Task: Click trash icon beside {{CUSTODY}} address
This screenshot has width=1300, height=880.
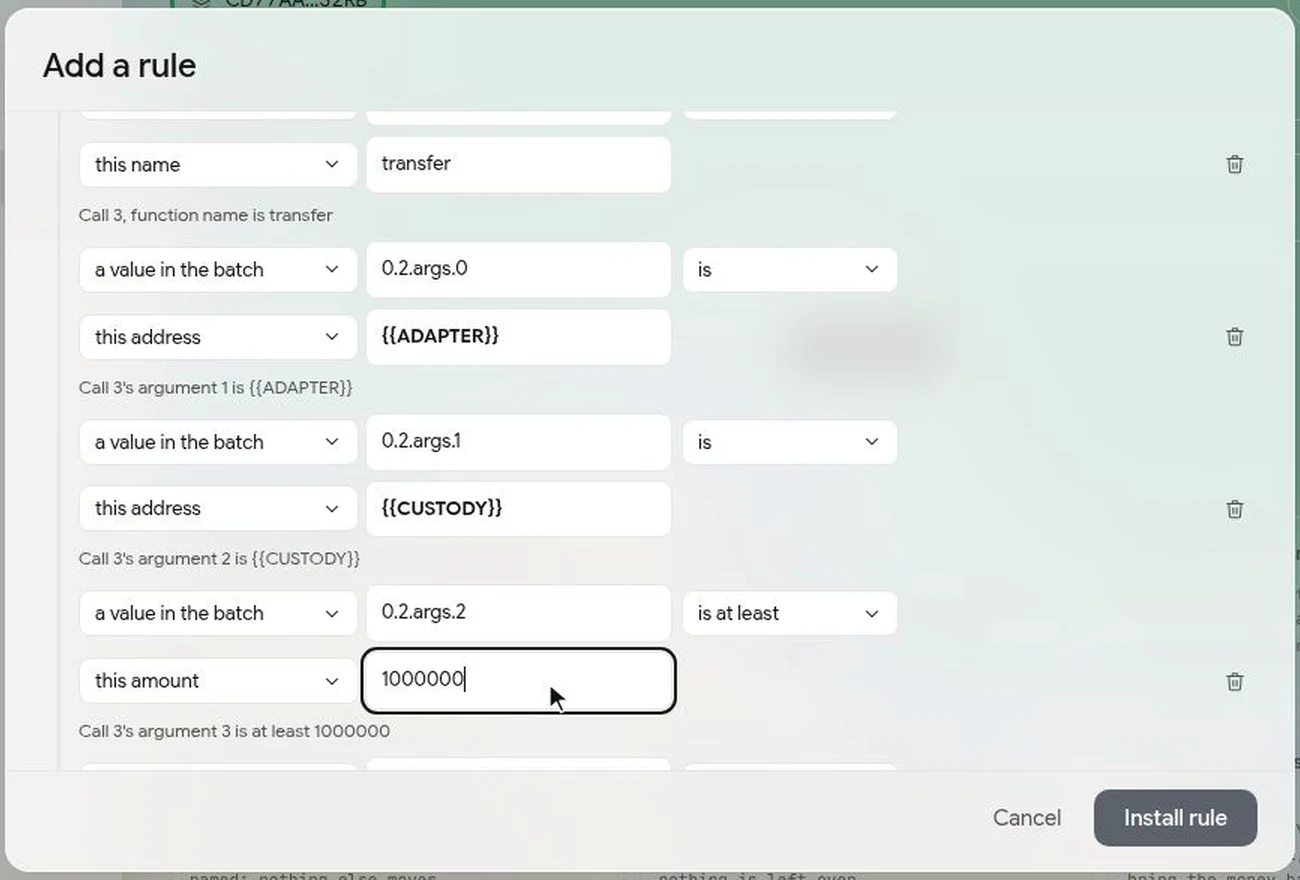Action: [1234, 509]
